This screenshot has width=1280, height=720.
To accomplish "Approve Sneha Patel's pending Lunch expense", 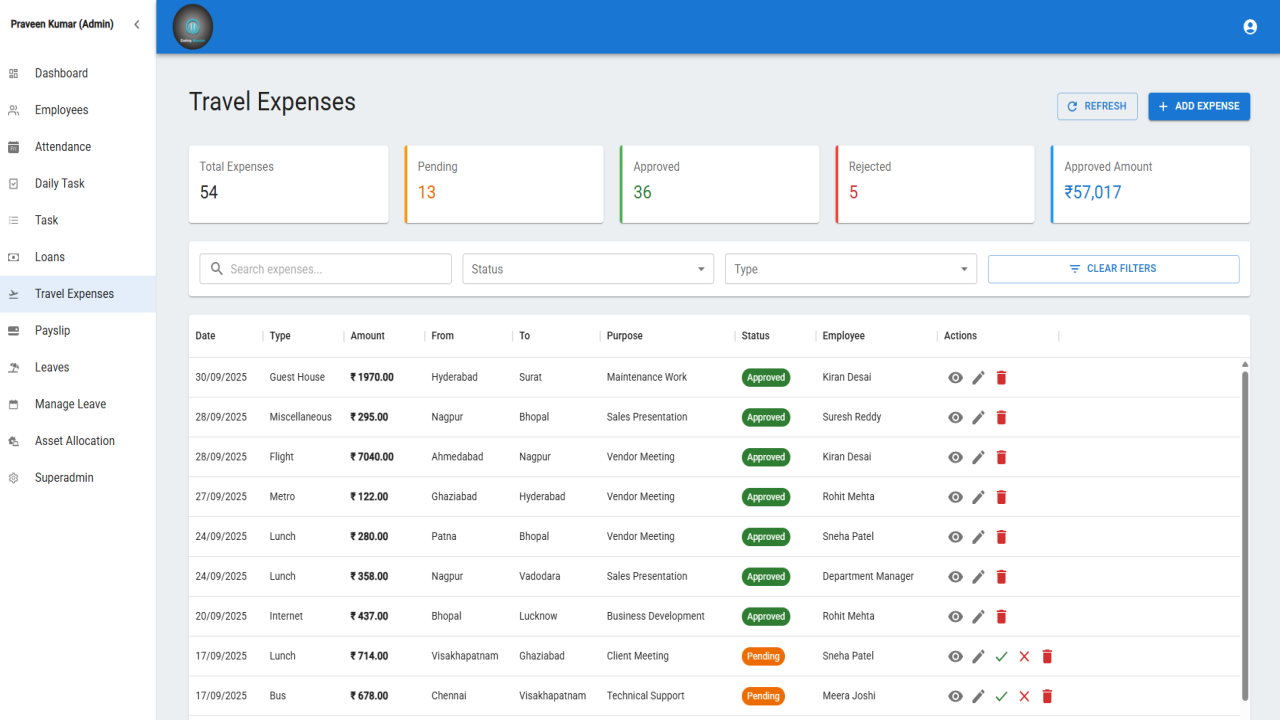I will (x=1001, y=656).
